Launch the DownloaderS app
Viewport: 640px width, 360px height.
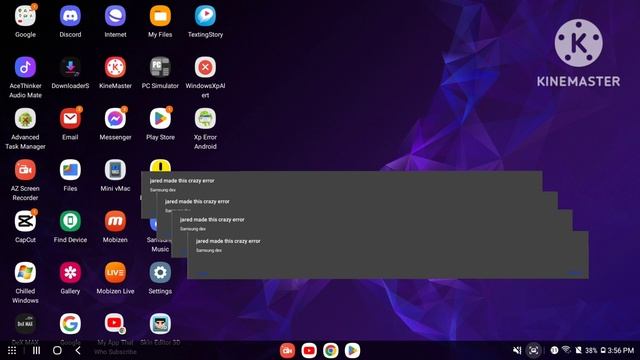click(70, 67)
